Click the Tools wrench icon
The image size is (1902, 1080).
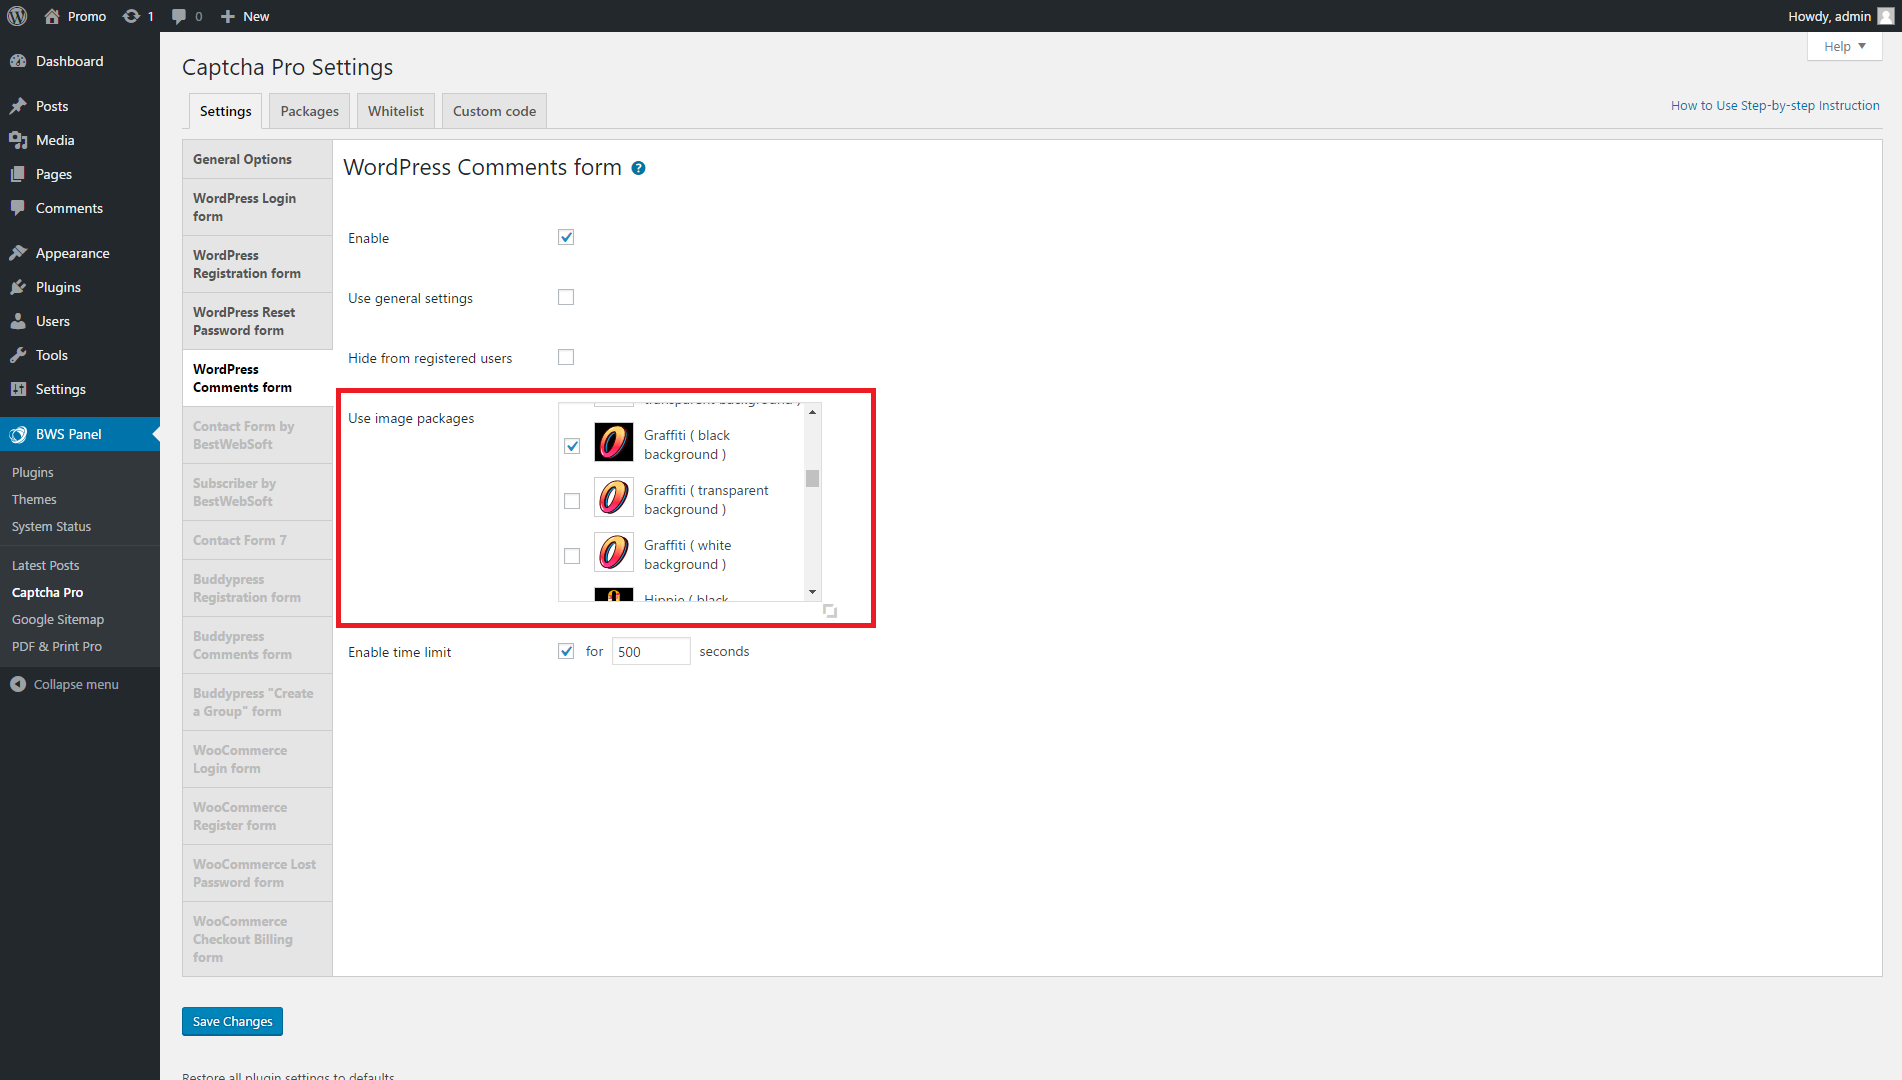tap(18, 355)
